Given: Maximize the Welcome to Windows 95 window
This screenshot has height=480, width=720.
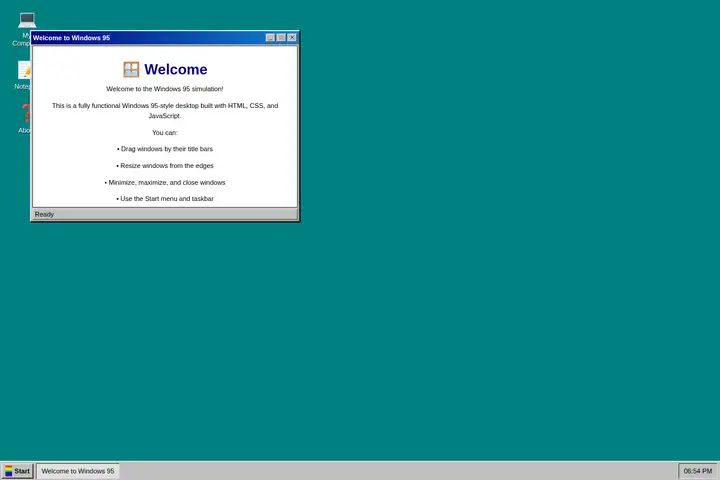Looking at the screenshot, I should tap(281, 38).
